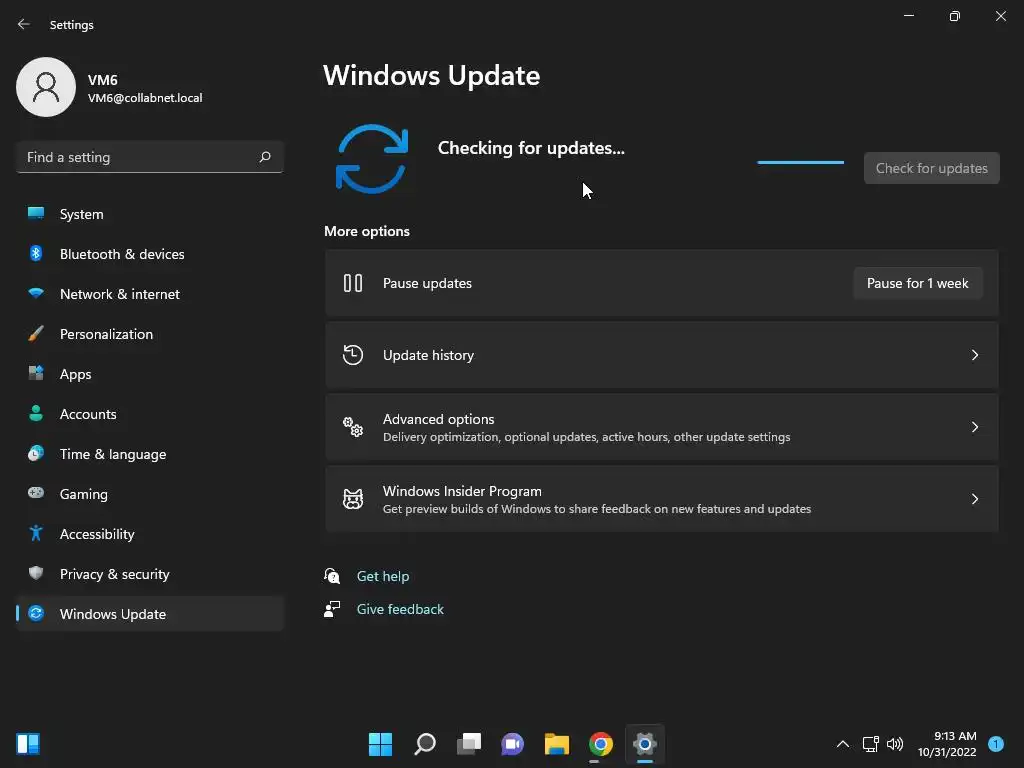This screenshot has height=768, width=1024.
Task: Open the notification badge showing 1
Action: tap(996, 744)
